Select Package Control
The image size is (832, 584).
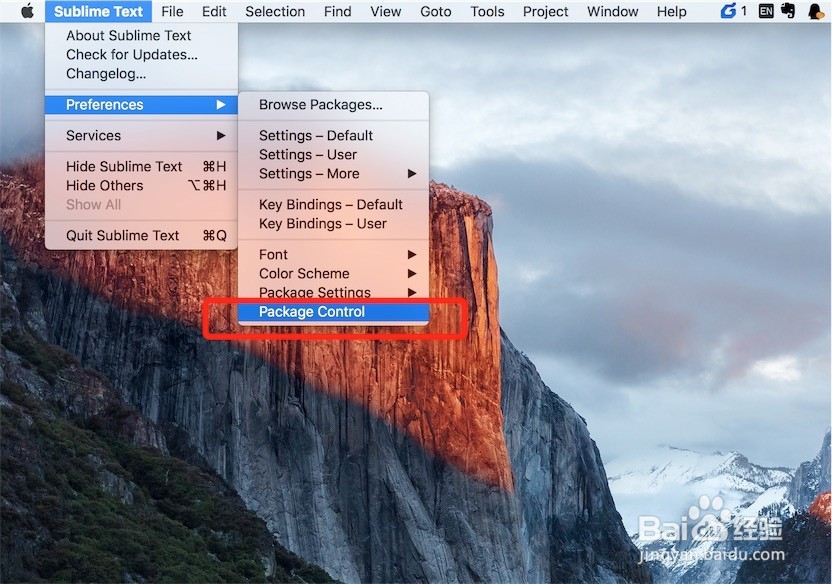point(310,311)
